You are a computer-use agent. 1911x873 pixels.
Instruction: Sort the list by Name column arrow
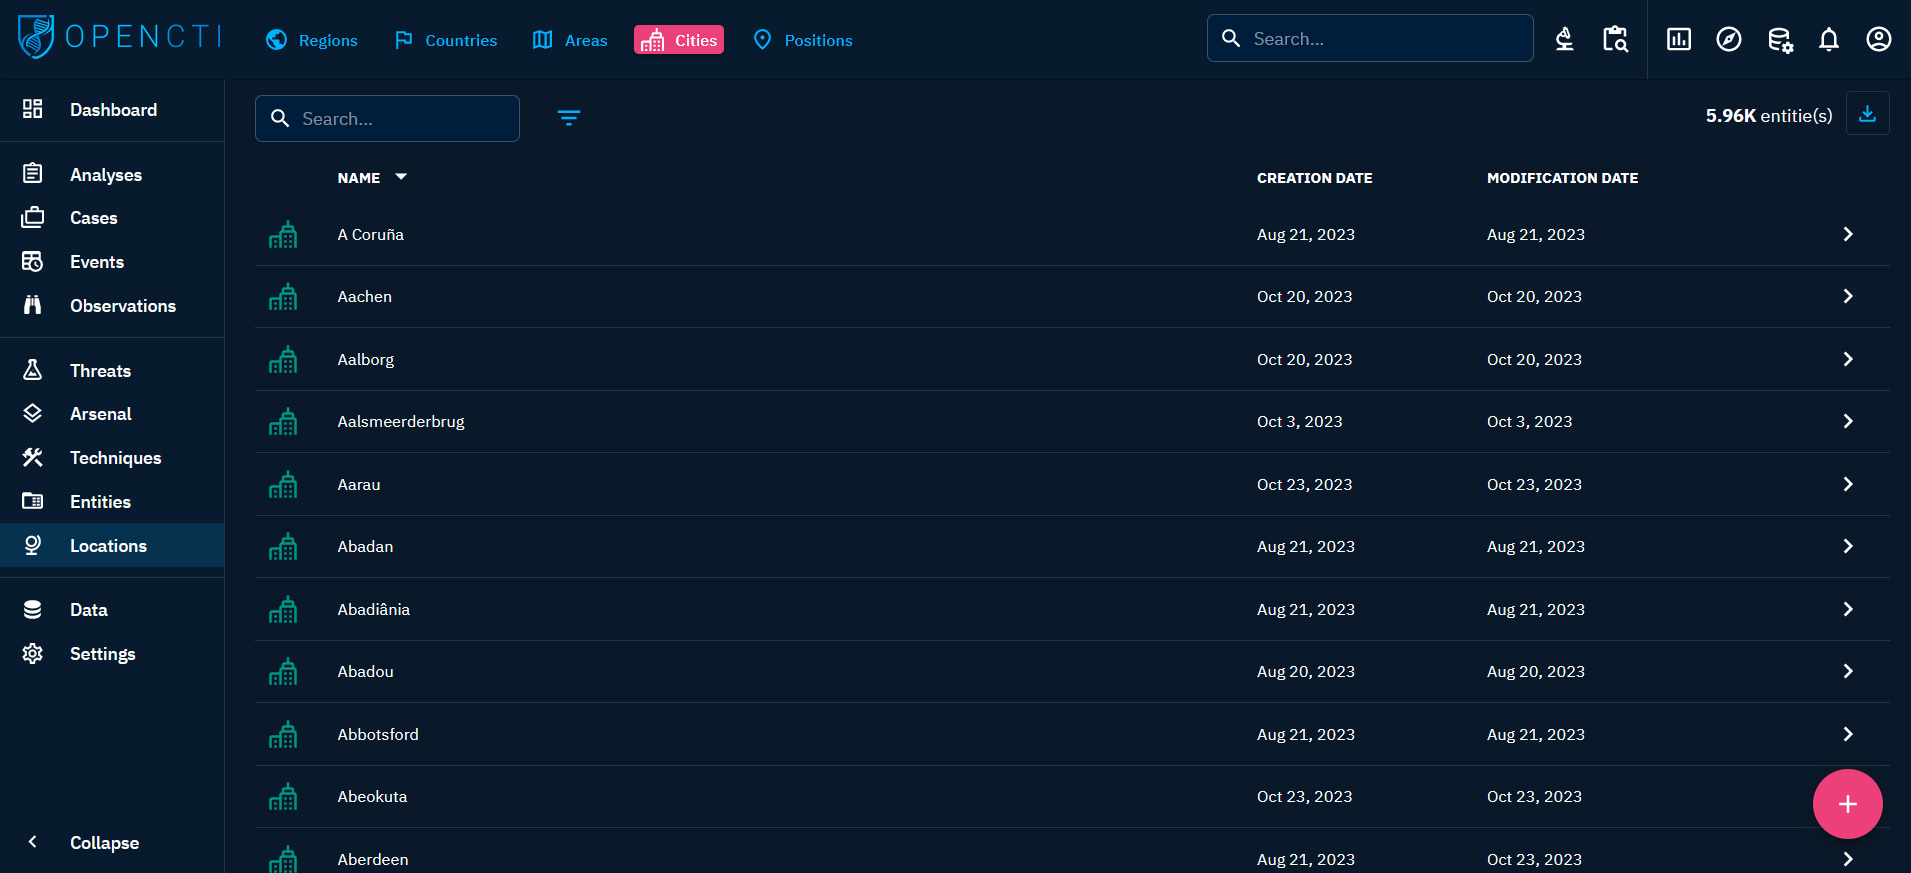[x=401, y=177]
